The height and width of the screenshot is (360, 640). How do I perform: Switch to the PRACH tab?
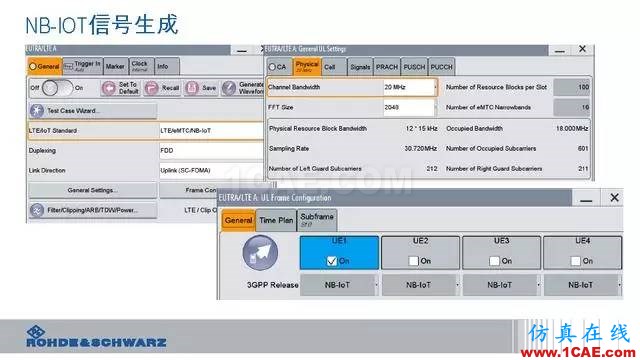pyautogui.click(x=387, y=67)
